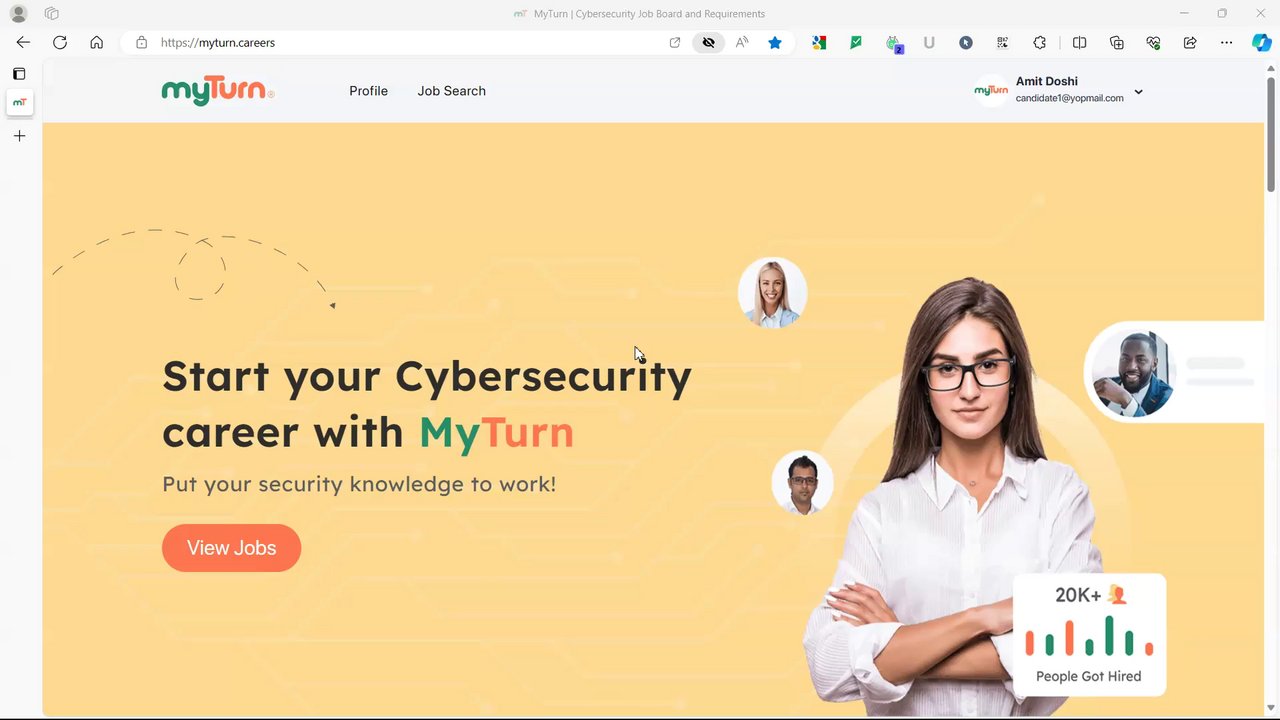The height and width of the screenshot is (720, 1280).
Task: Go to the browser home icon
Action: coord(96,43)
